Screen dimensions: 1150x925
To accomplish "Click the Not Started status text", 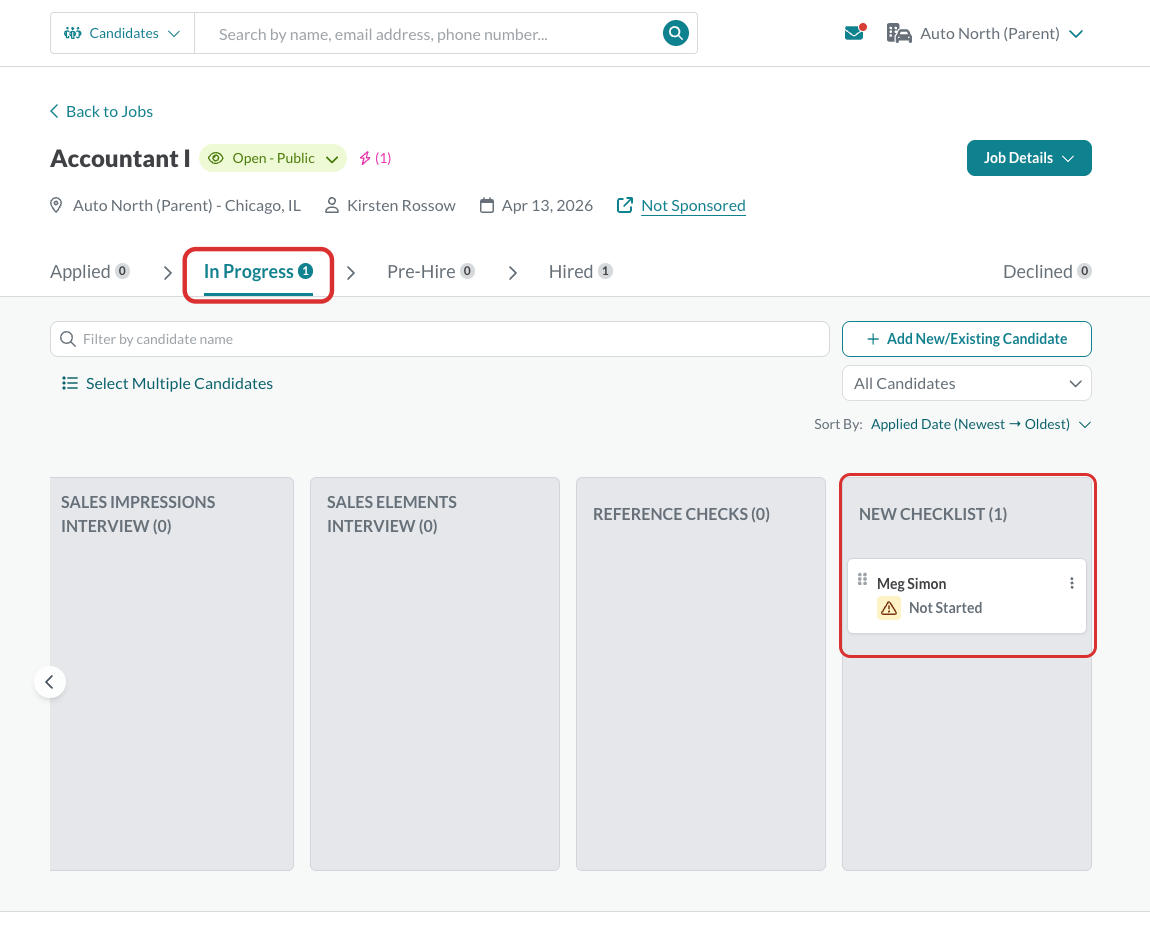I will click(x=945, y=608).
